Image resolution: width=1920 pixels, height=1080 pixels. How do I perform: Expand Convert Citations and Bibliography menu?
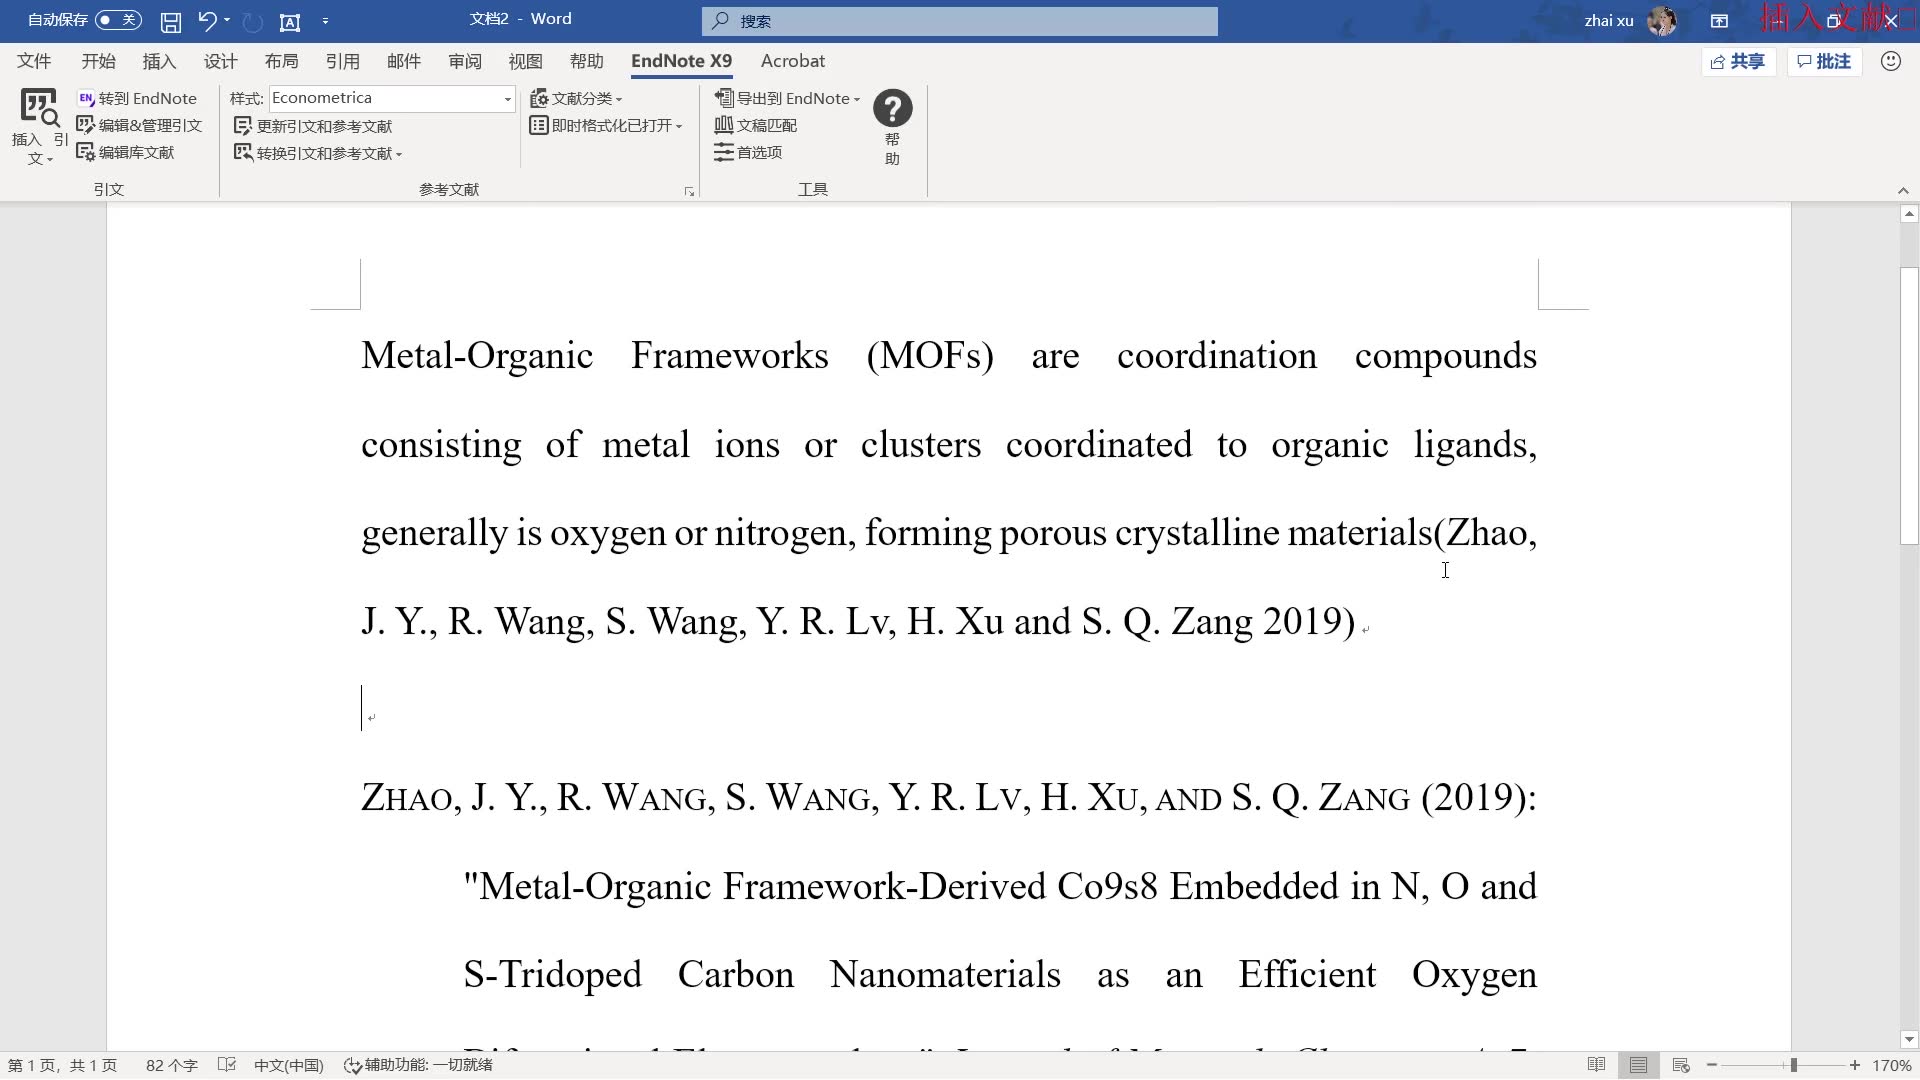click(x=399, y=154)
